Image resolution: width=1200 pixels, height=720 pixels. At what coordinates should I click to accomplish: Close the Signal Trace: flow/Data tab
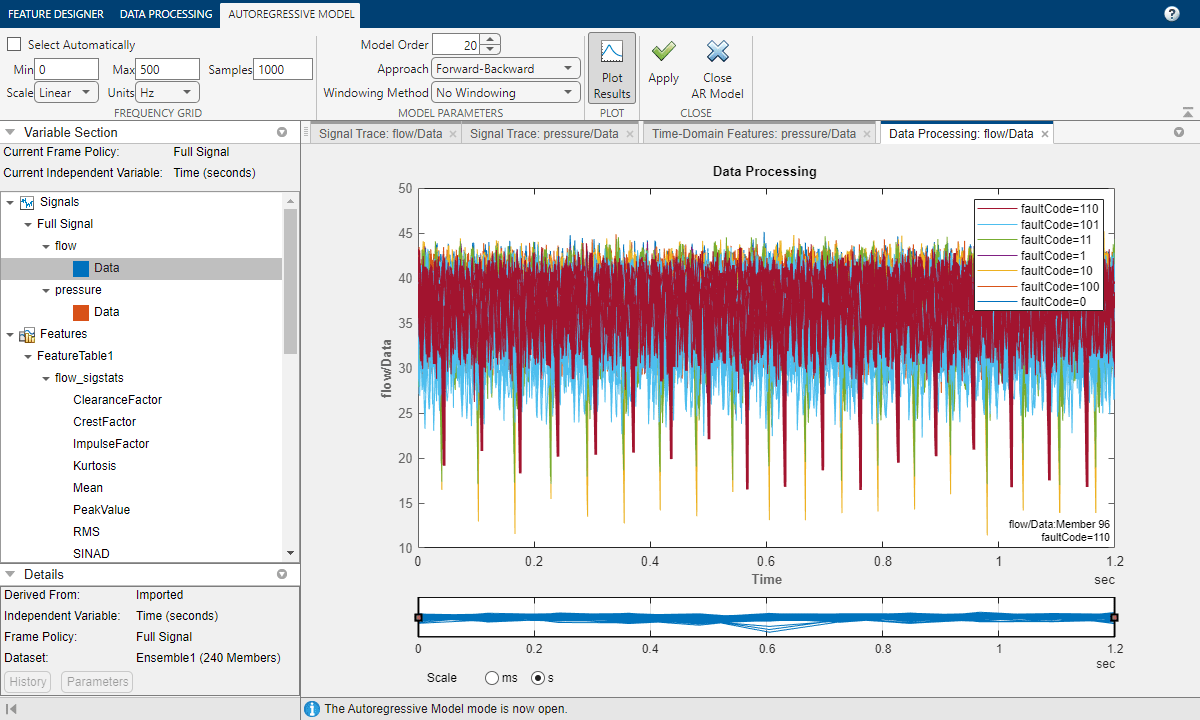[x=452, y=134]
